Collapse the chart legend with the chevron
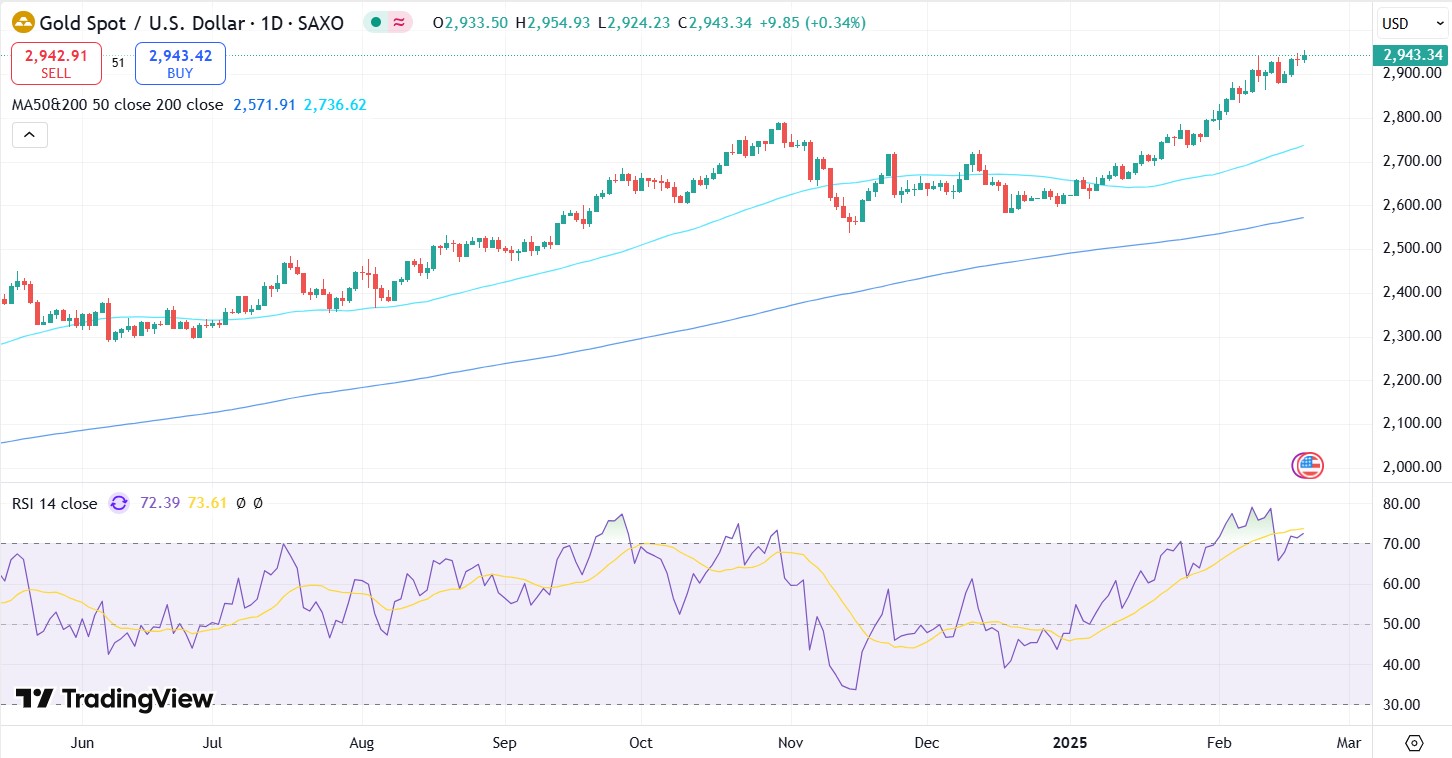Viewport: 1452px width, 758px height. [29, 134]
